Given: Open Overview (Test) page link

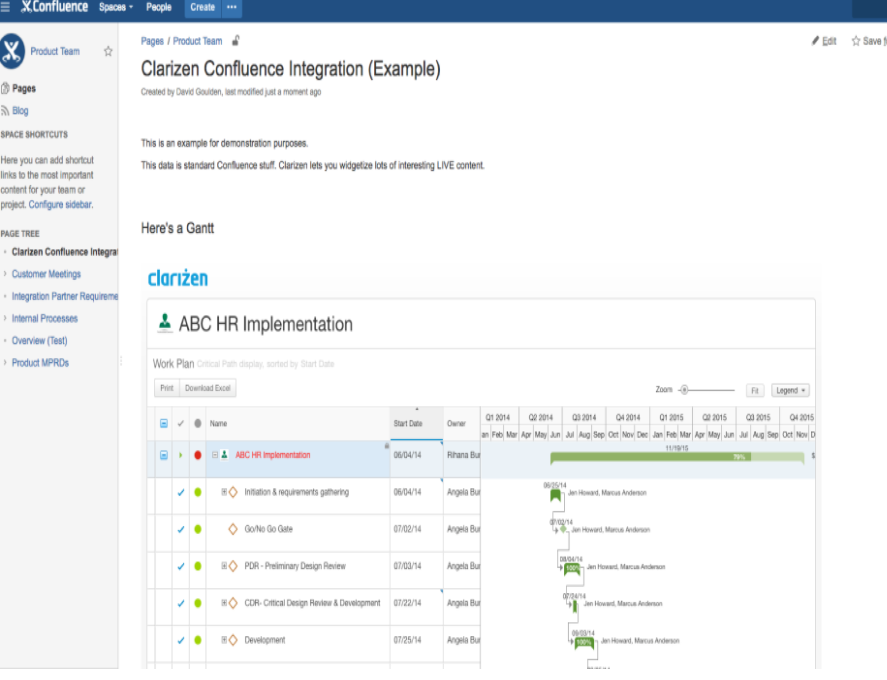Looking at the screenshot, I should [x=39, y=341].
